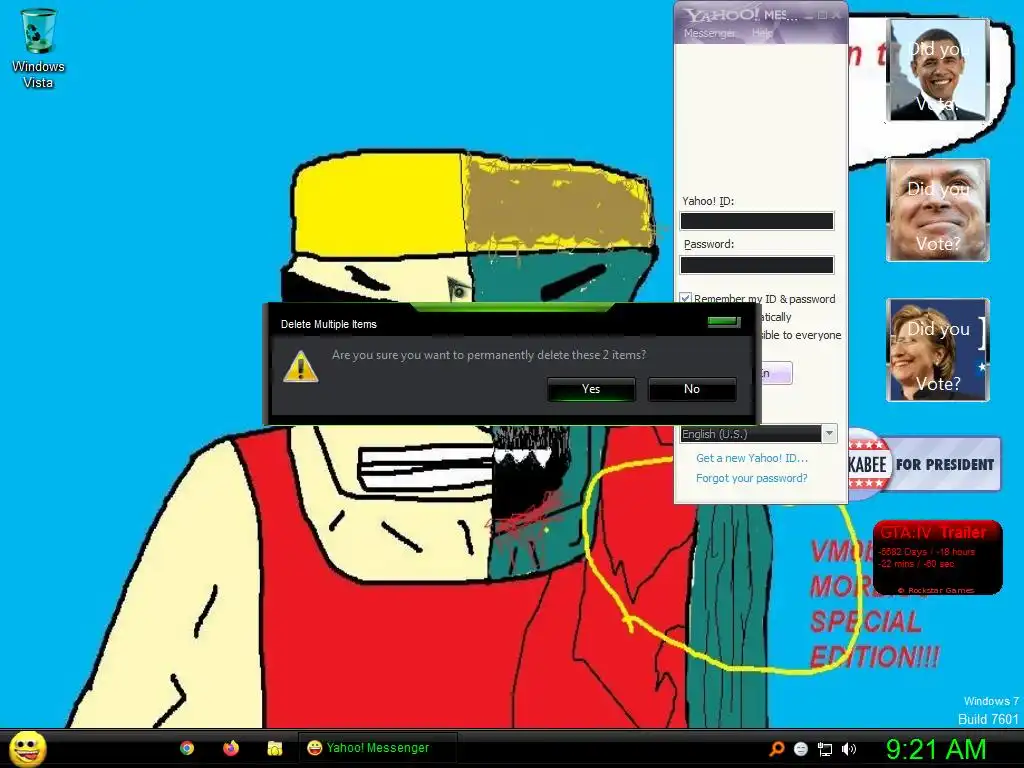The width and height of the screenshot is (1024, 768).
Task: Click the McCain Did you Vote gadget
Action: pos(938,210)
